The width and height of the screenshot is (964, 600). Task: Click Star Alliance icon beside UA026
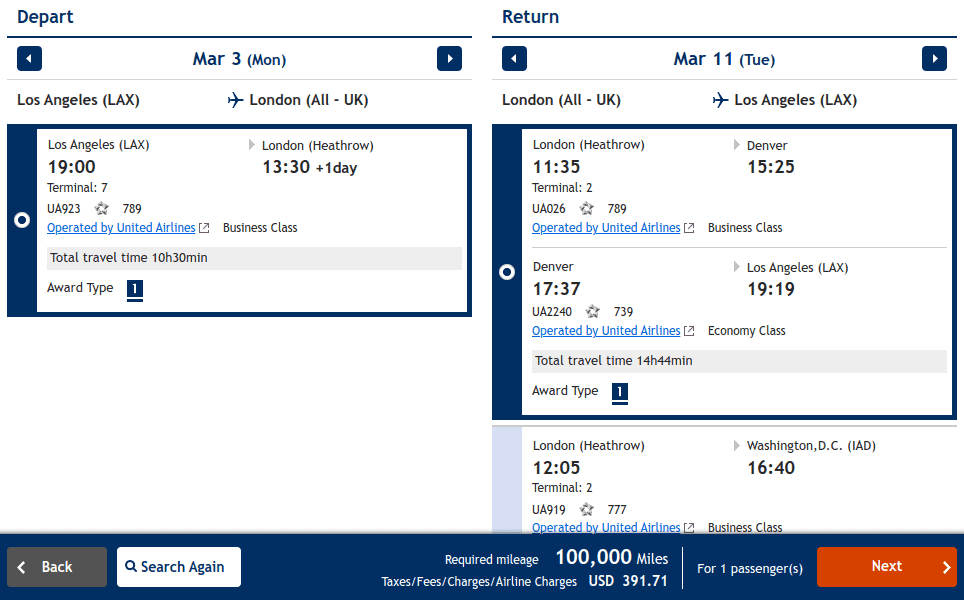pyautogui.click(x=587, y=209)
